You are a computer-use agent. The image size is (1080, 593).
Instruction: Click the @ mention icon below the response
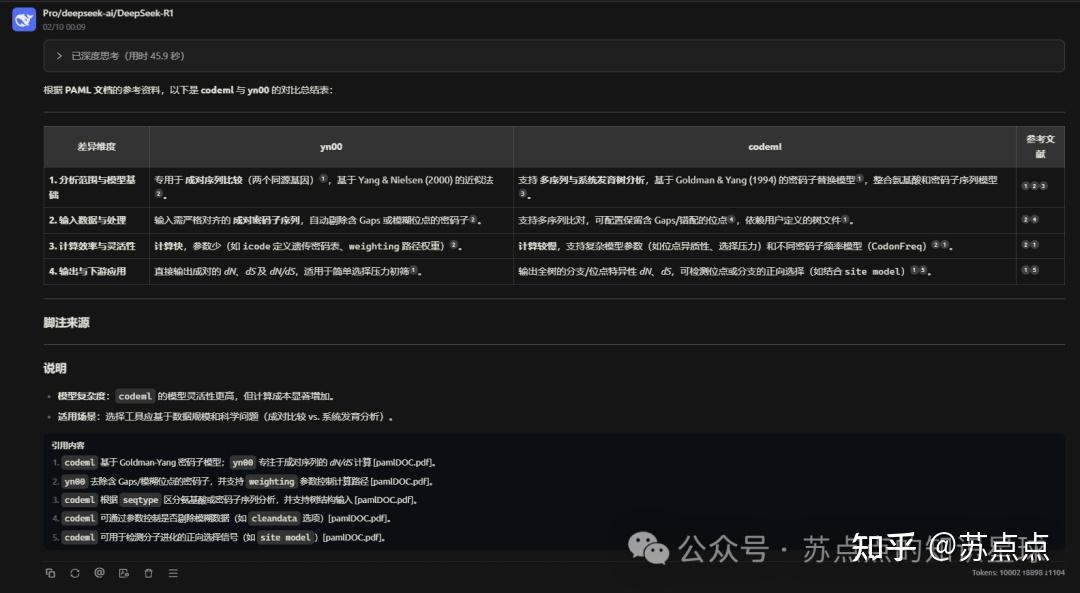98,572
